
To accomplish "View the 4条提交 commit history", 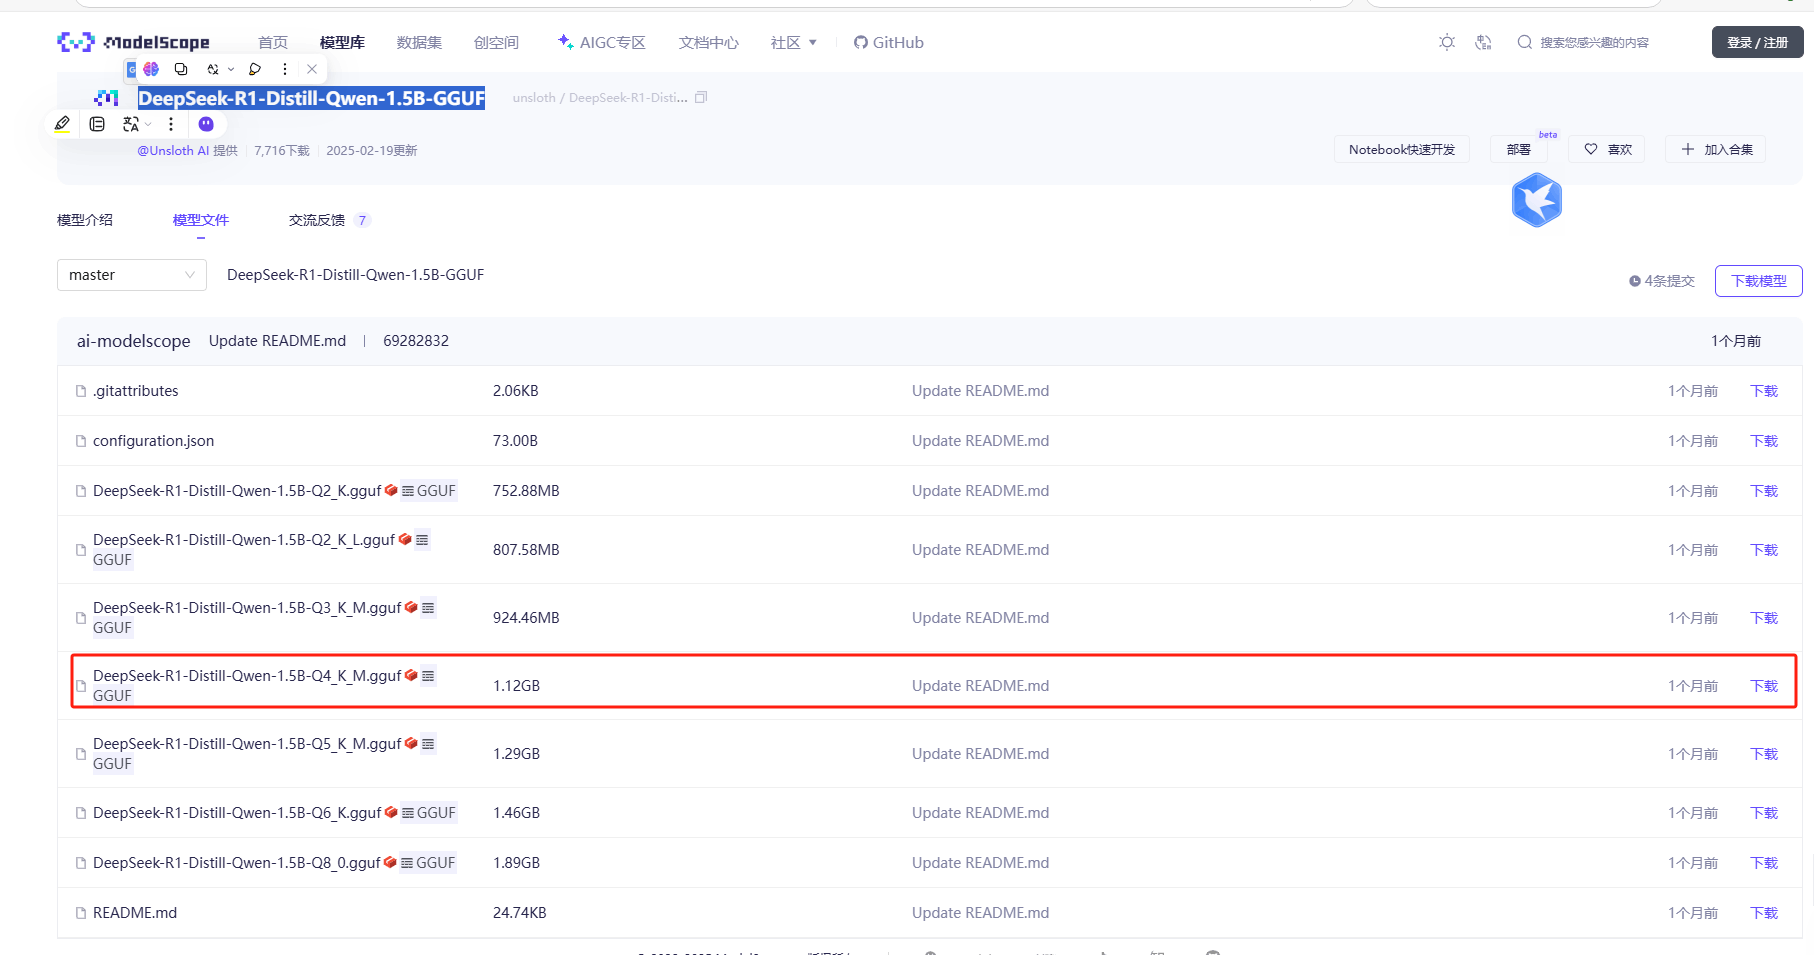I will [x=1662, y=281].
